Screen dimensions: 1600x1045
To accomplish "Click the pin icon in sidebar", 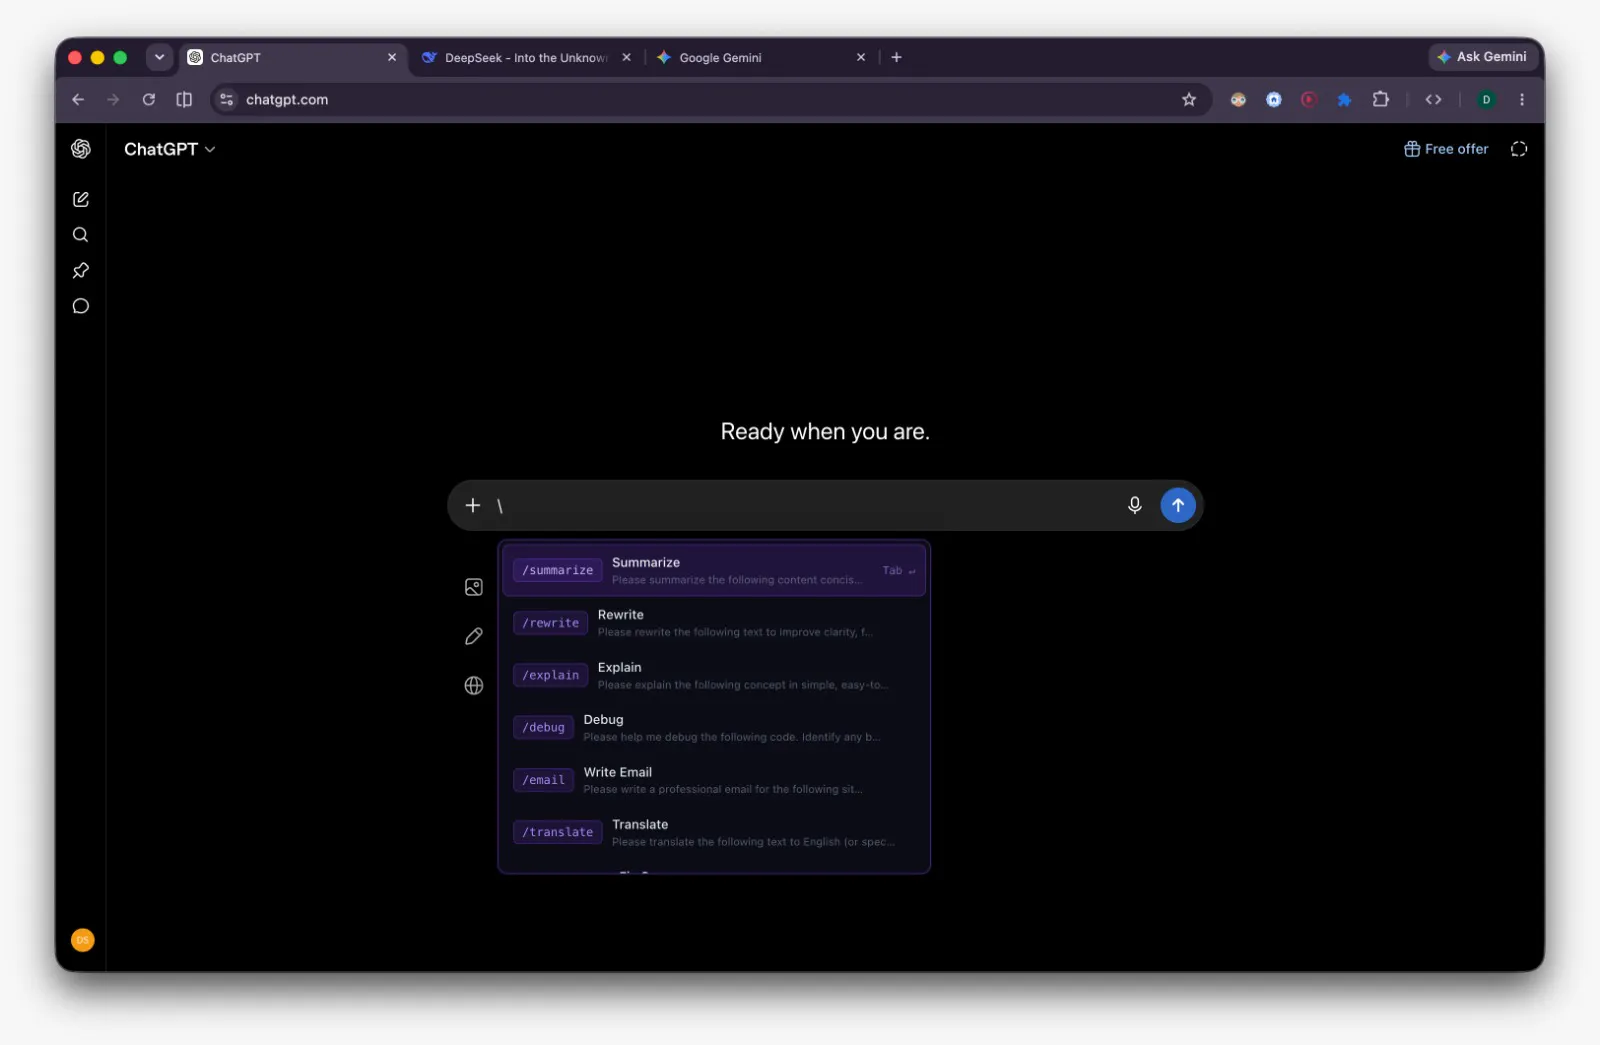I will click(x=81, y=270).
